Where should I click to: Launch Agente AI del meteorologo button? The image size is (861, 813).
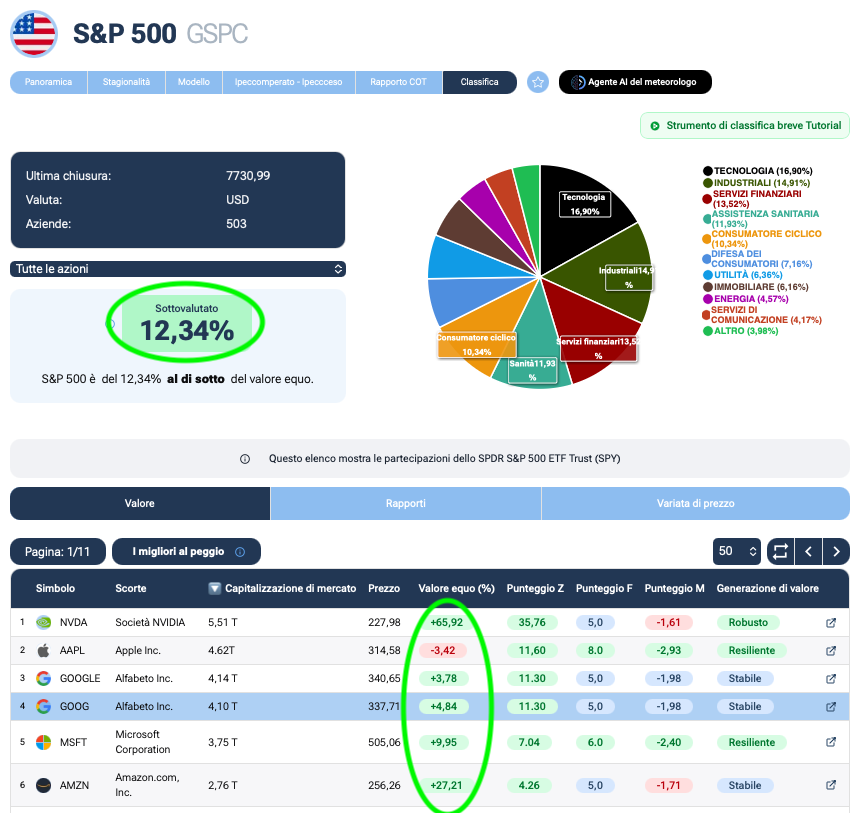tap(635, 82)
